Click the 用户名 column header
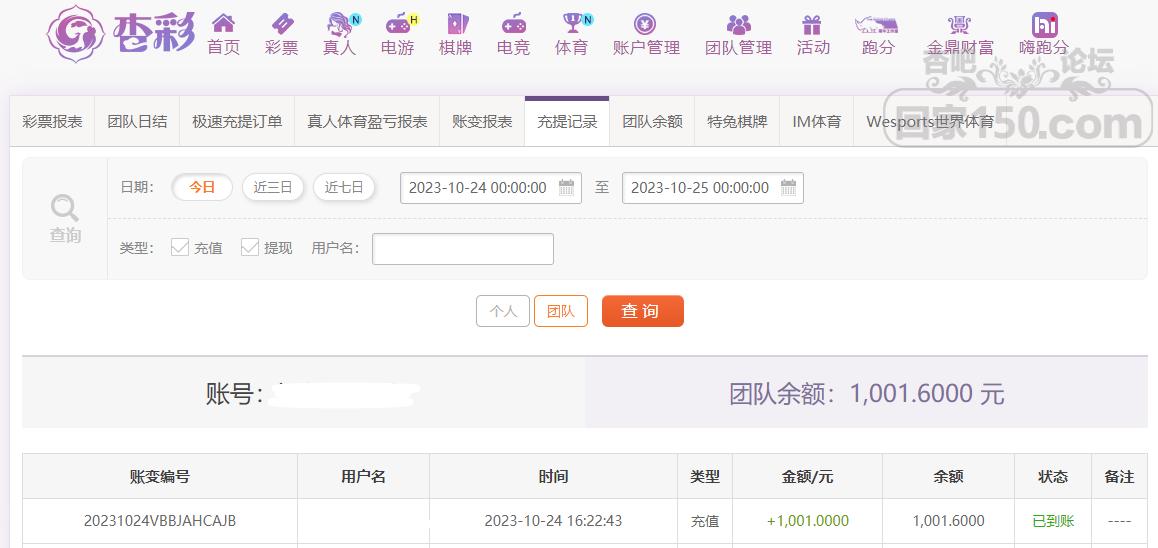The image size is (1158, 548). click(x=363, y=476)
